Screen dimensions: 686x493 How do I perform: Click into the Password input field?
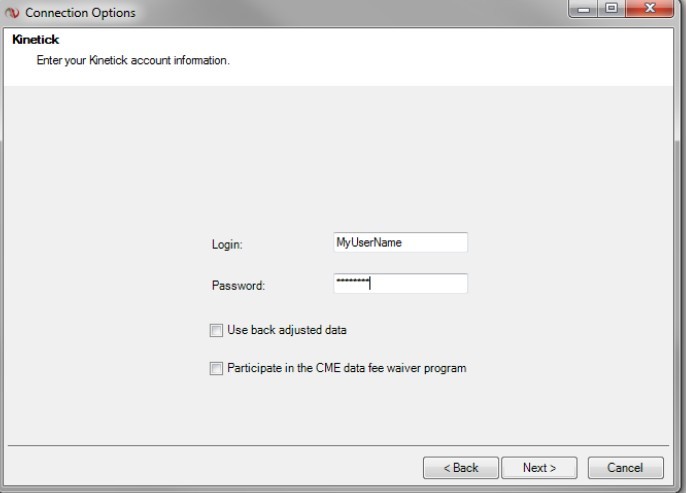(400, 283)
